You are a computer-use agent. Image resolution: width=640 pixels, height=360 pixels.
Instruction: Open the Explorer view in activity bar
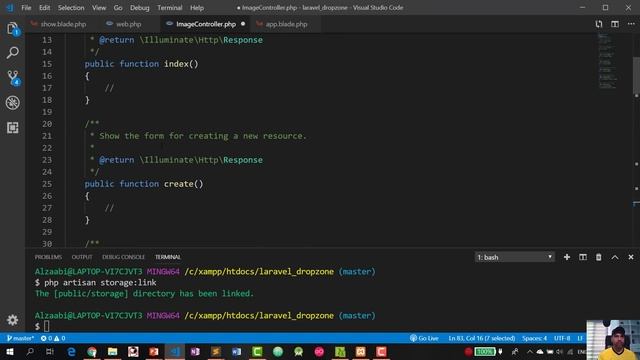click(x=13, y=29)
